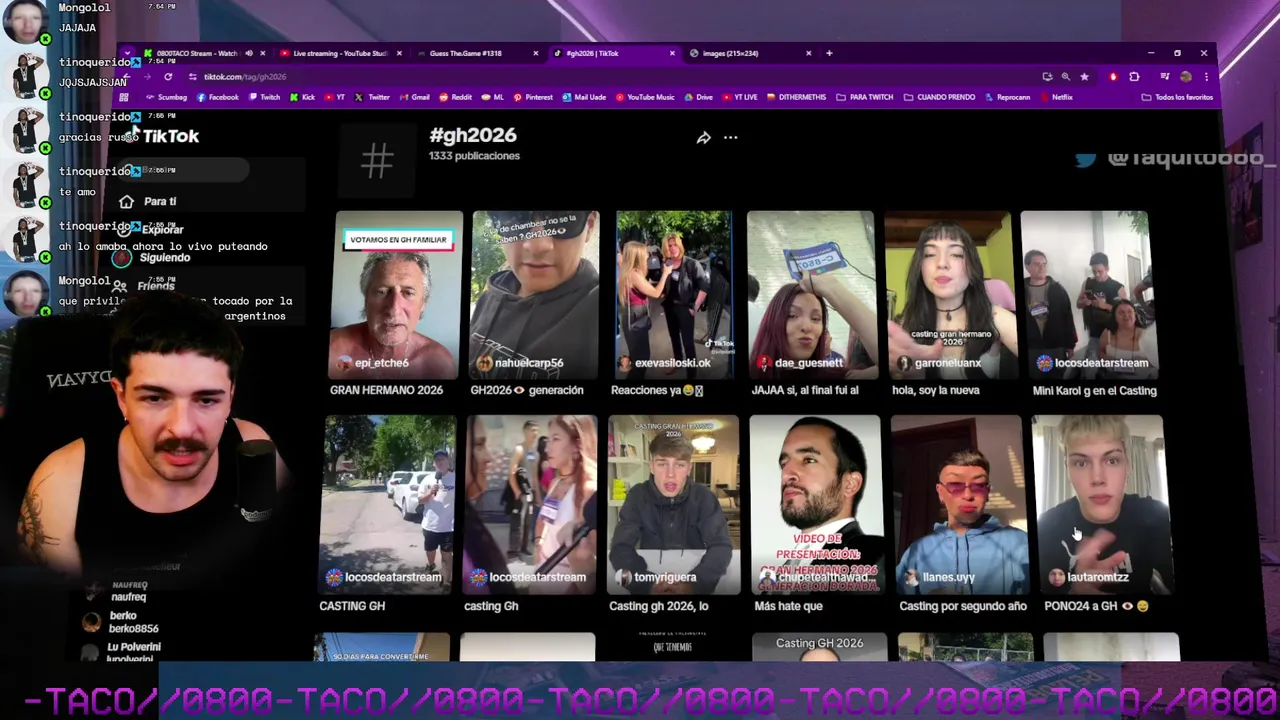Open the chupetealthawad Más hate que video

coord(815,505)
